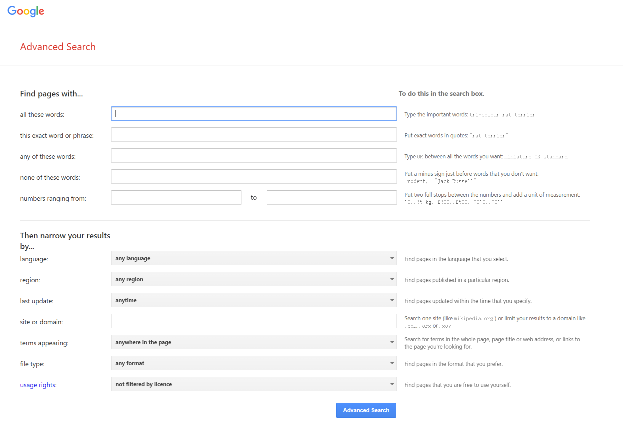This screenshot has width=624, height=431.
Task: Select the 'Find pages in the language' hint
Action: [456, 259]
